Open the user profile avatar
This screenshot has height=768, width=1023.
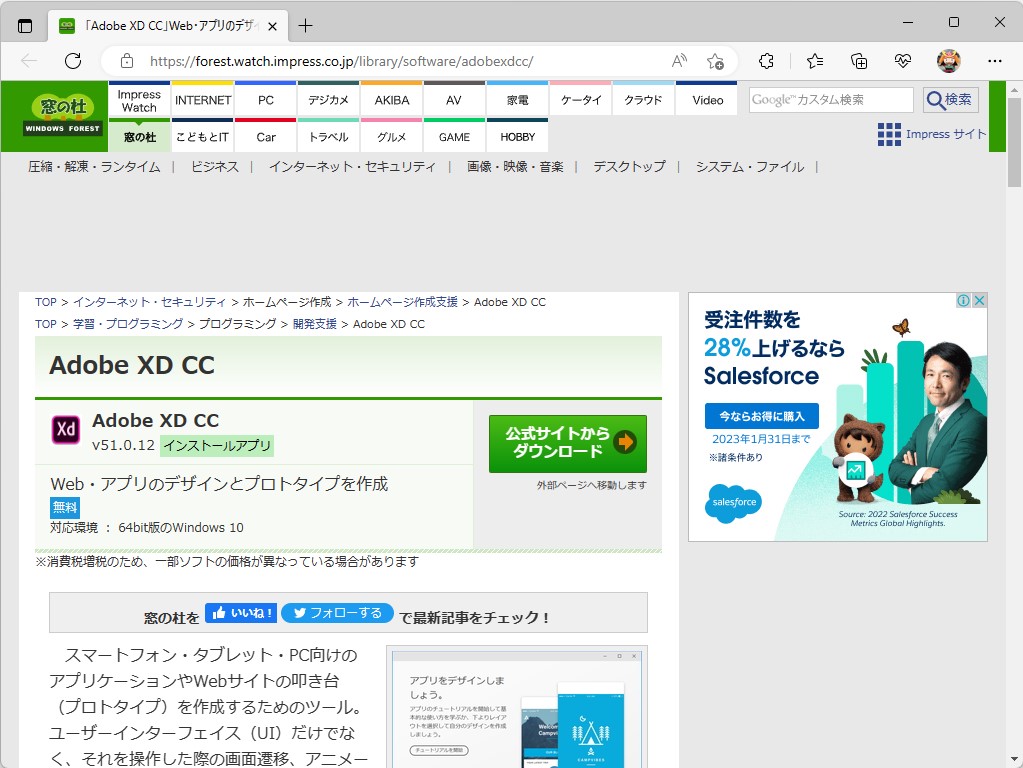point(949,61)
